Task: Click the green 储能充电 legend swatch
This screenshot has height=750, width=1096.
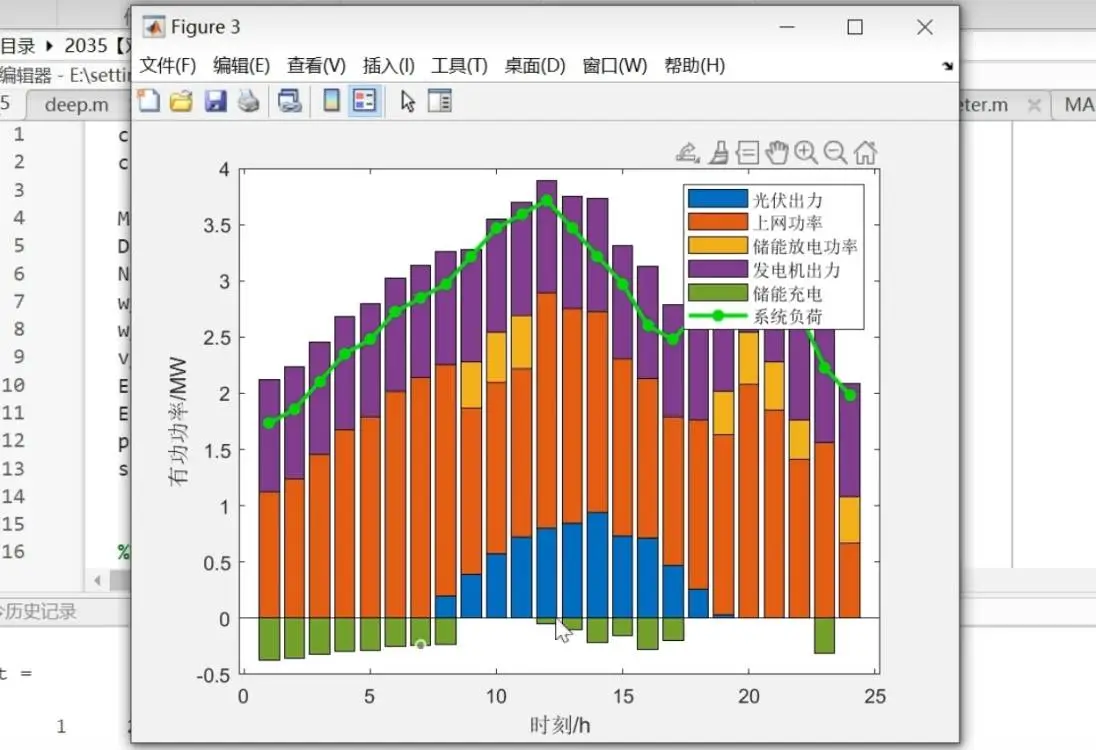Action: [x=718, y=292]
